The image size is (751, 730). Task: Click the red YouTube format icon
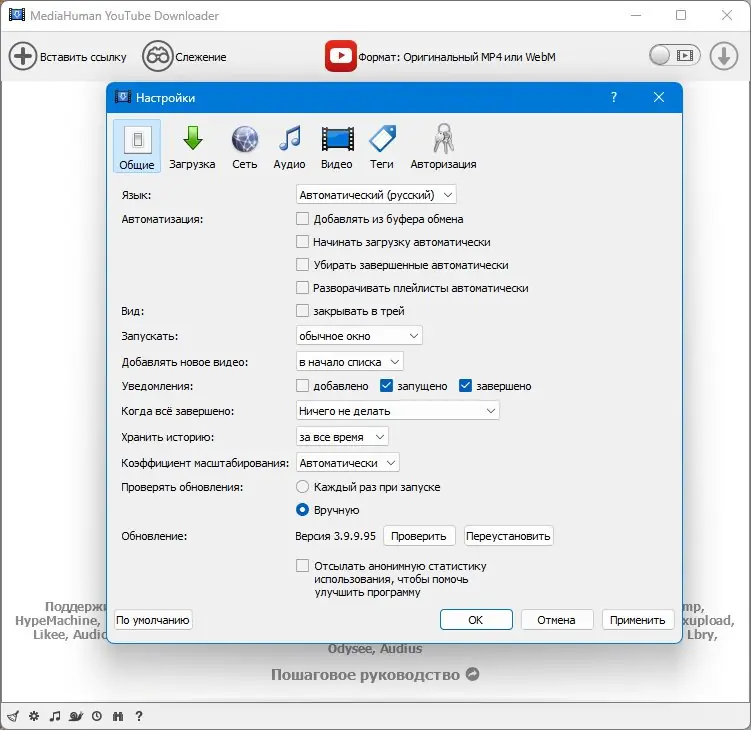click(341, 56)
